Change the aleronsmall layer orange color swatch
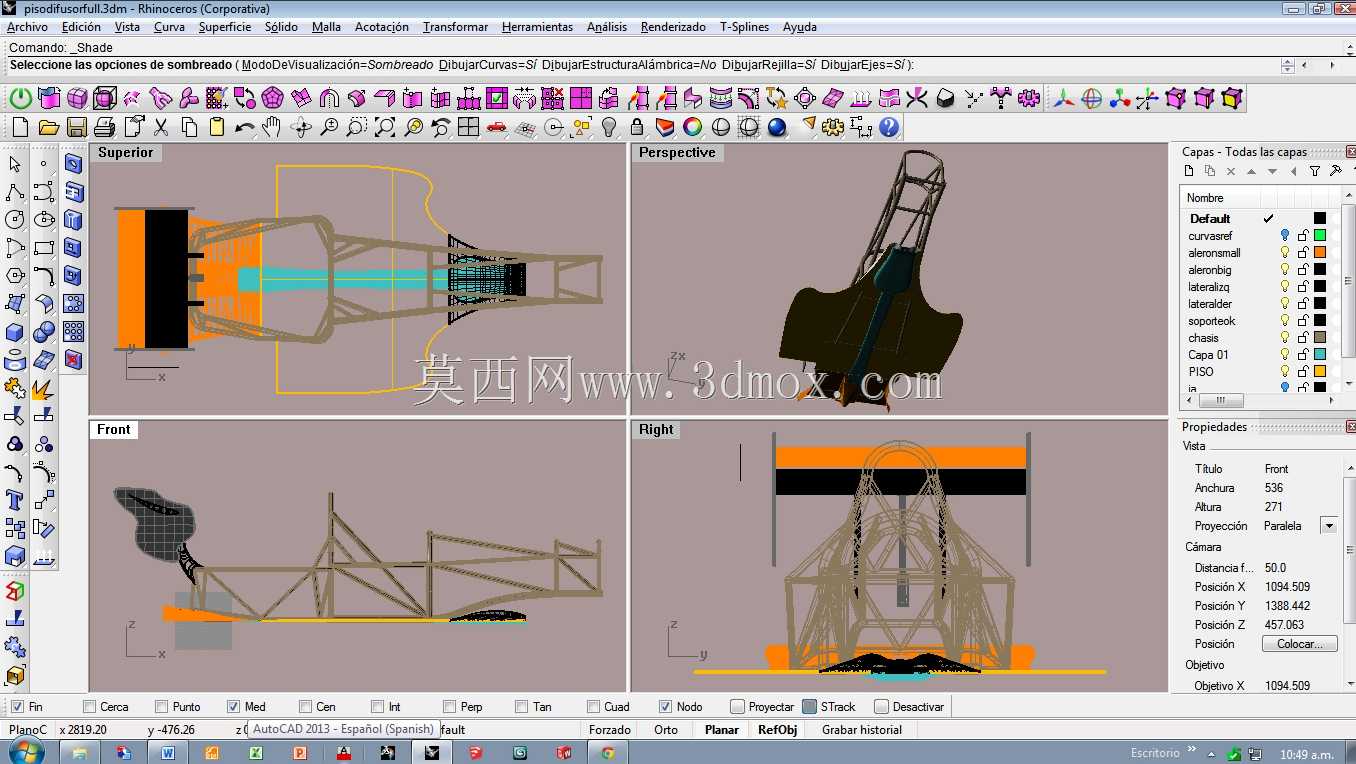Image resolution: width=1356 pixels, height=764 pixels. (x=1320, y=253)
